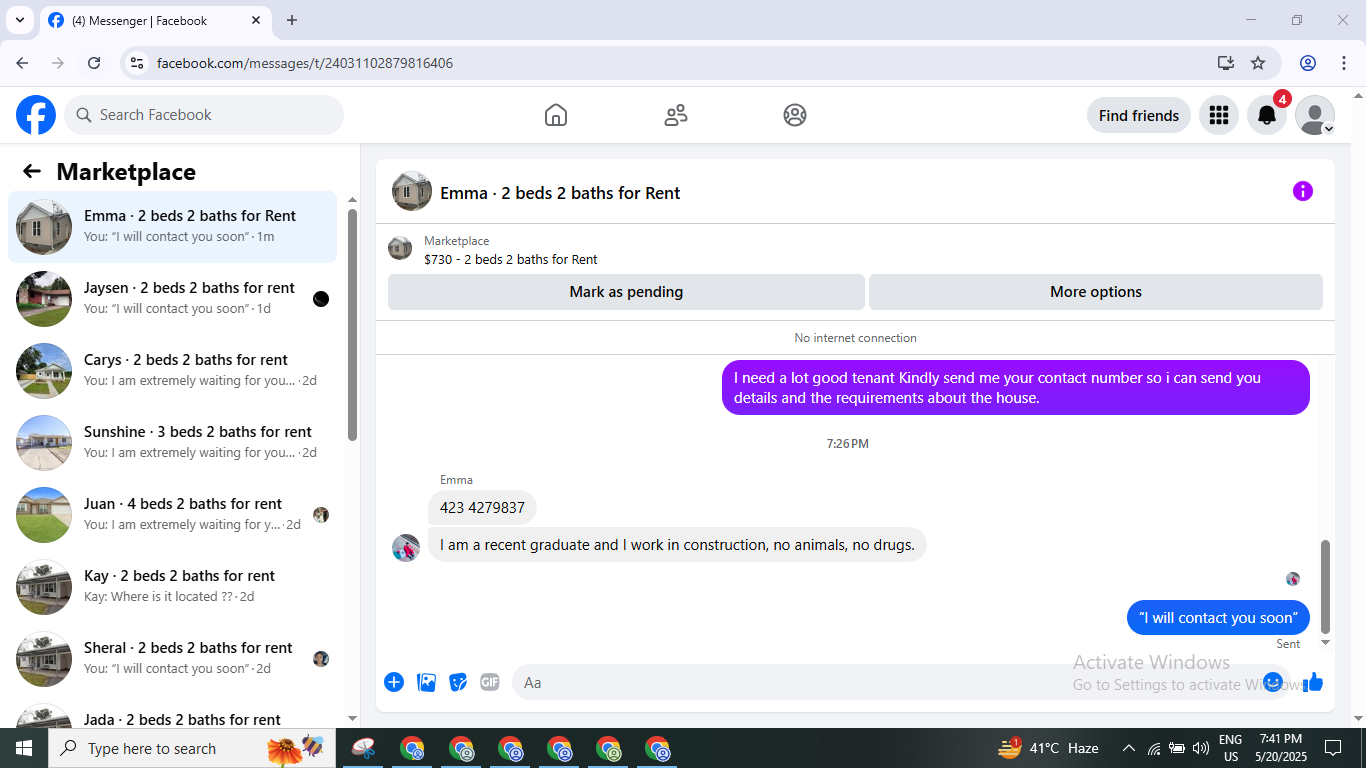The height and width of the screenshot is (768, 1366).
Task: Click the Windows taskbar search box
Action: point(194,748)
